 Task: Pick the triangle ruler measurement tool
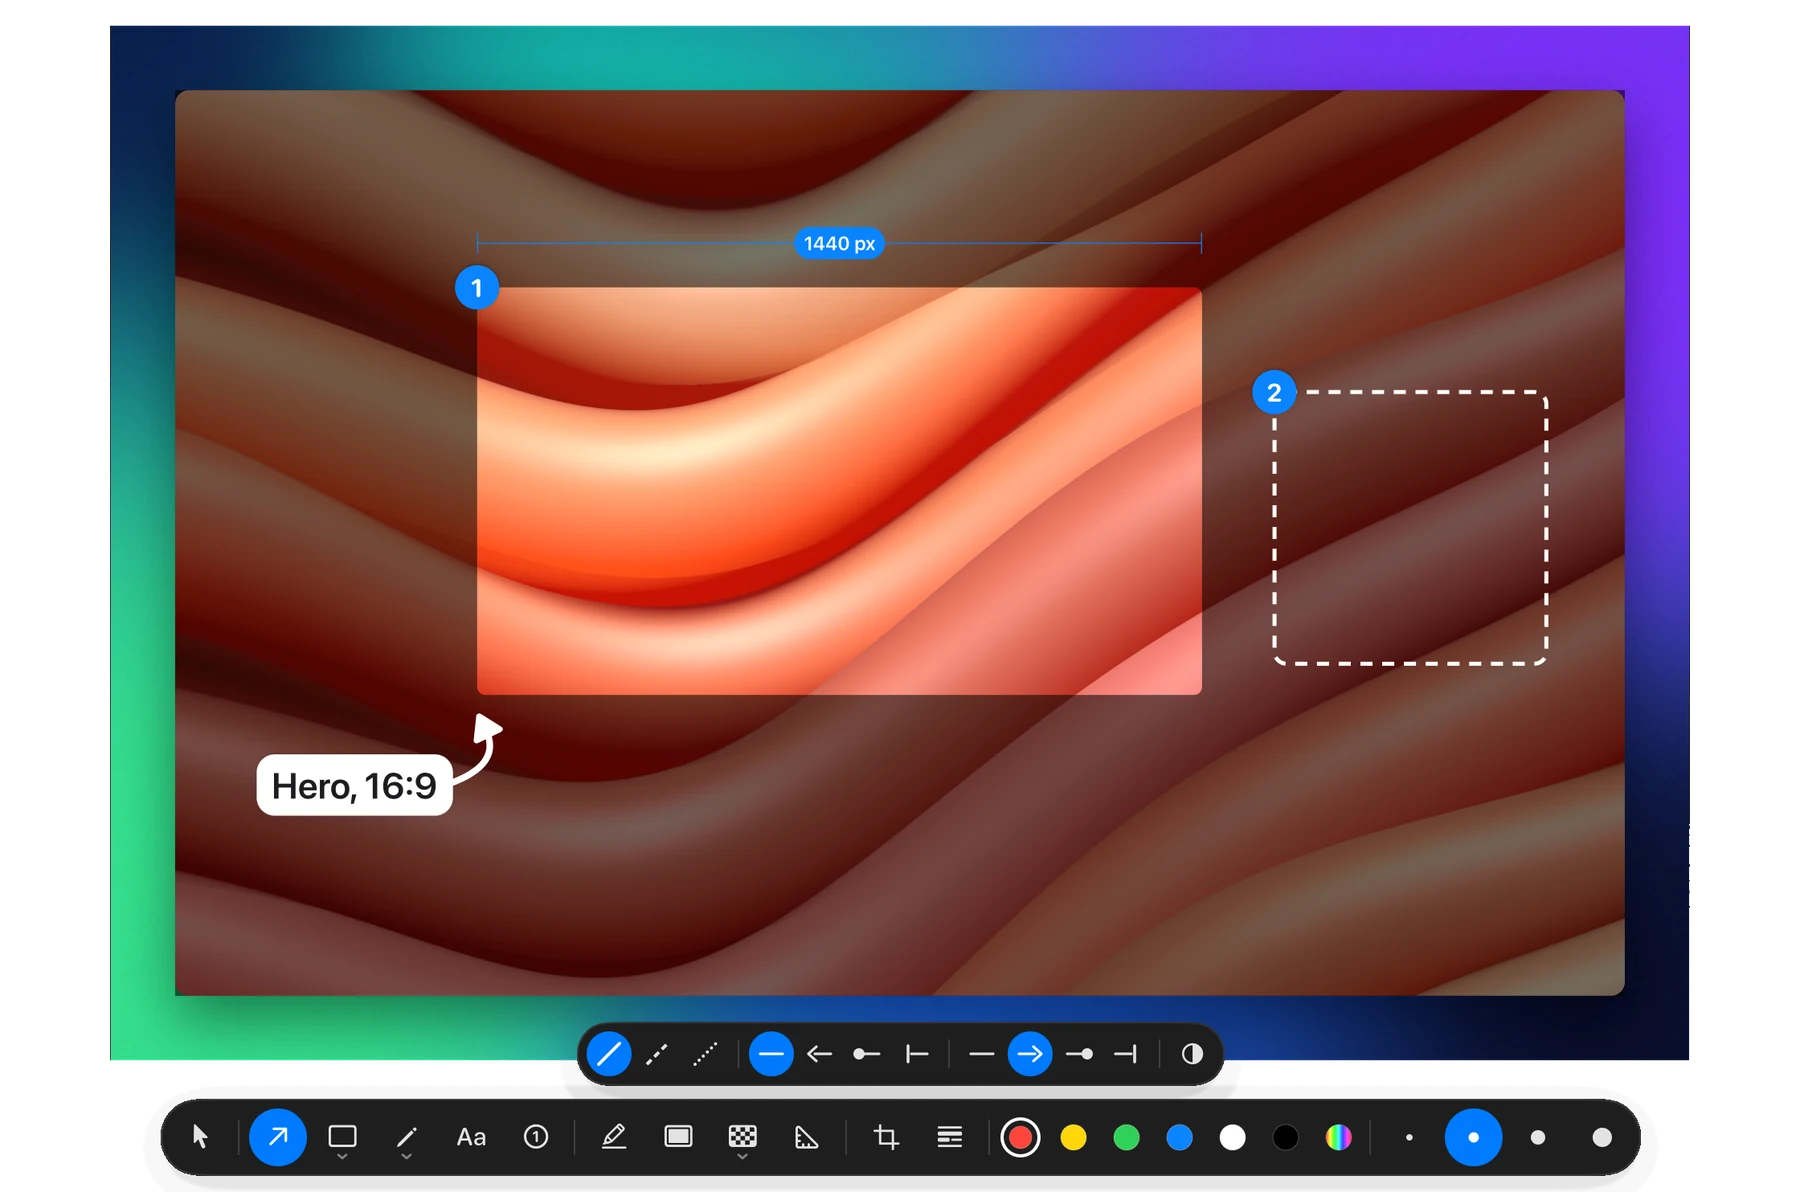tap(806, 1137)
